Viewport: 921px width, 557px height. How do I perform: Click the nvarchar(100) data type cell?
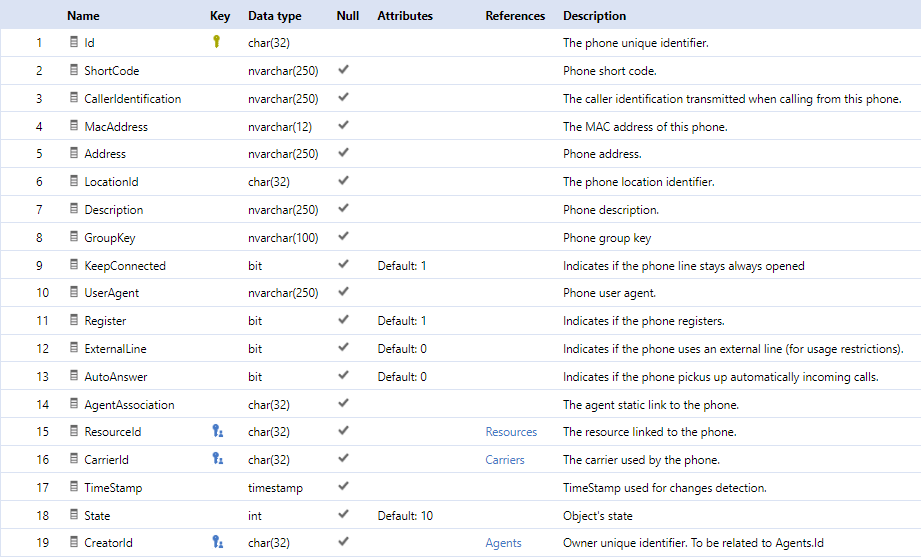pos(283,238)
